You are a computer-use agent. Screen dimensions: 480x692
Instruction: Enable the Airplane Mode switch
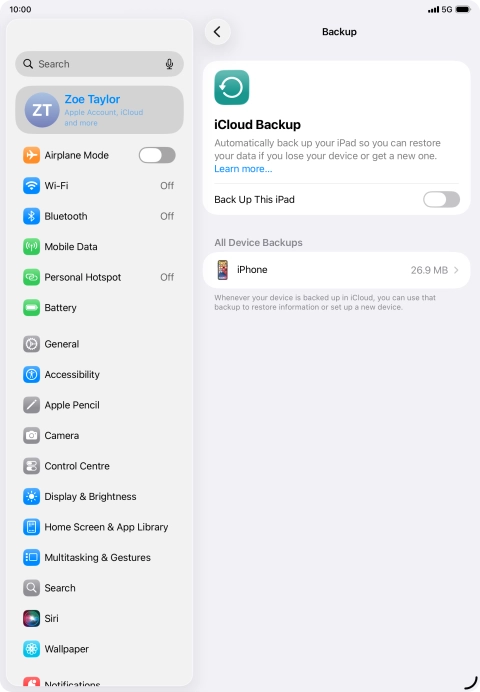tap(157, 155)
